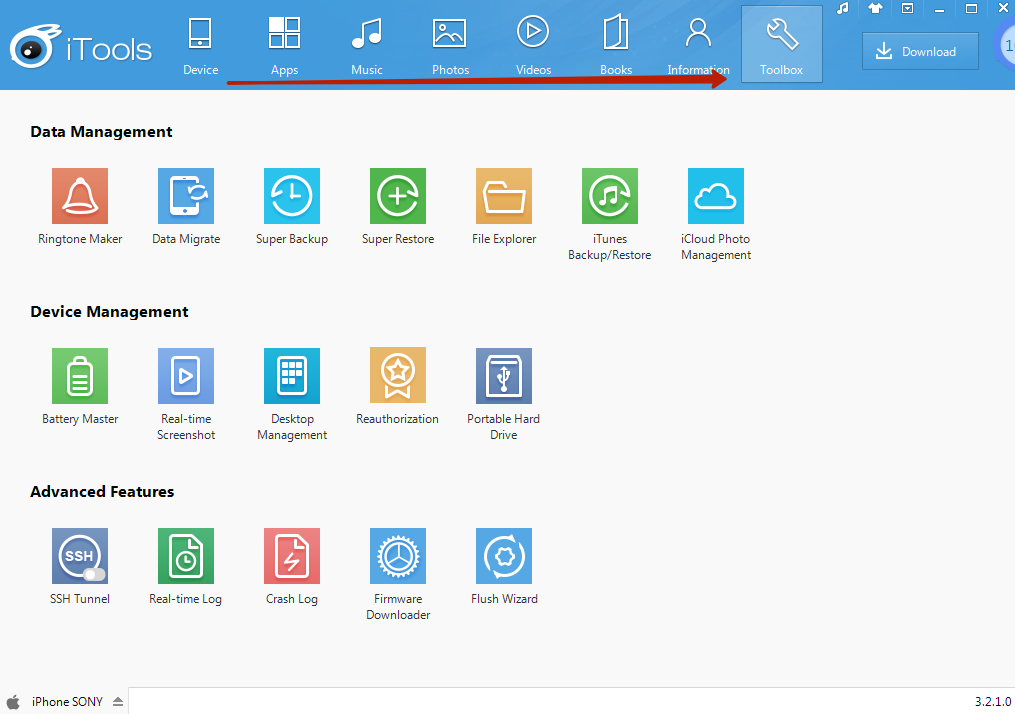1015x714 pixels.
Task: Launch the Flush Wizard
Action: [504, 556]
